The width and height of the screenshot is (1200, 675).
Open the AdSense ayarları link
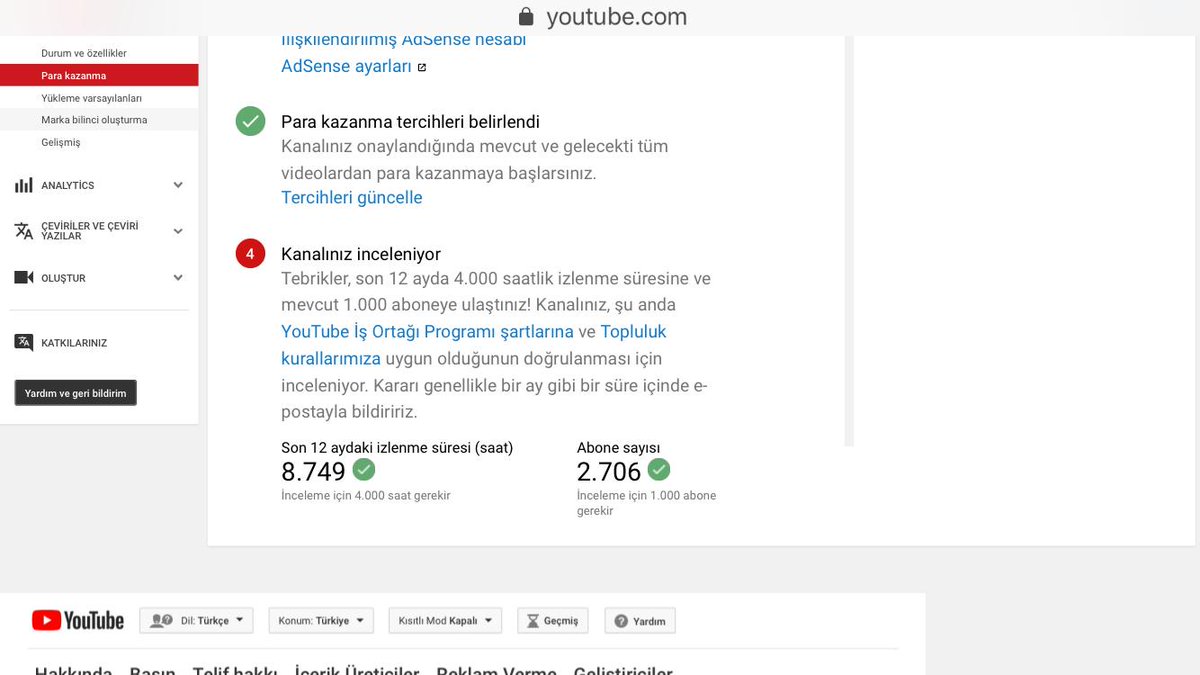coord(346,67)
